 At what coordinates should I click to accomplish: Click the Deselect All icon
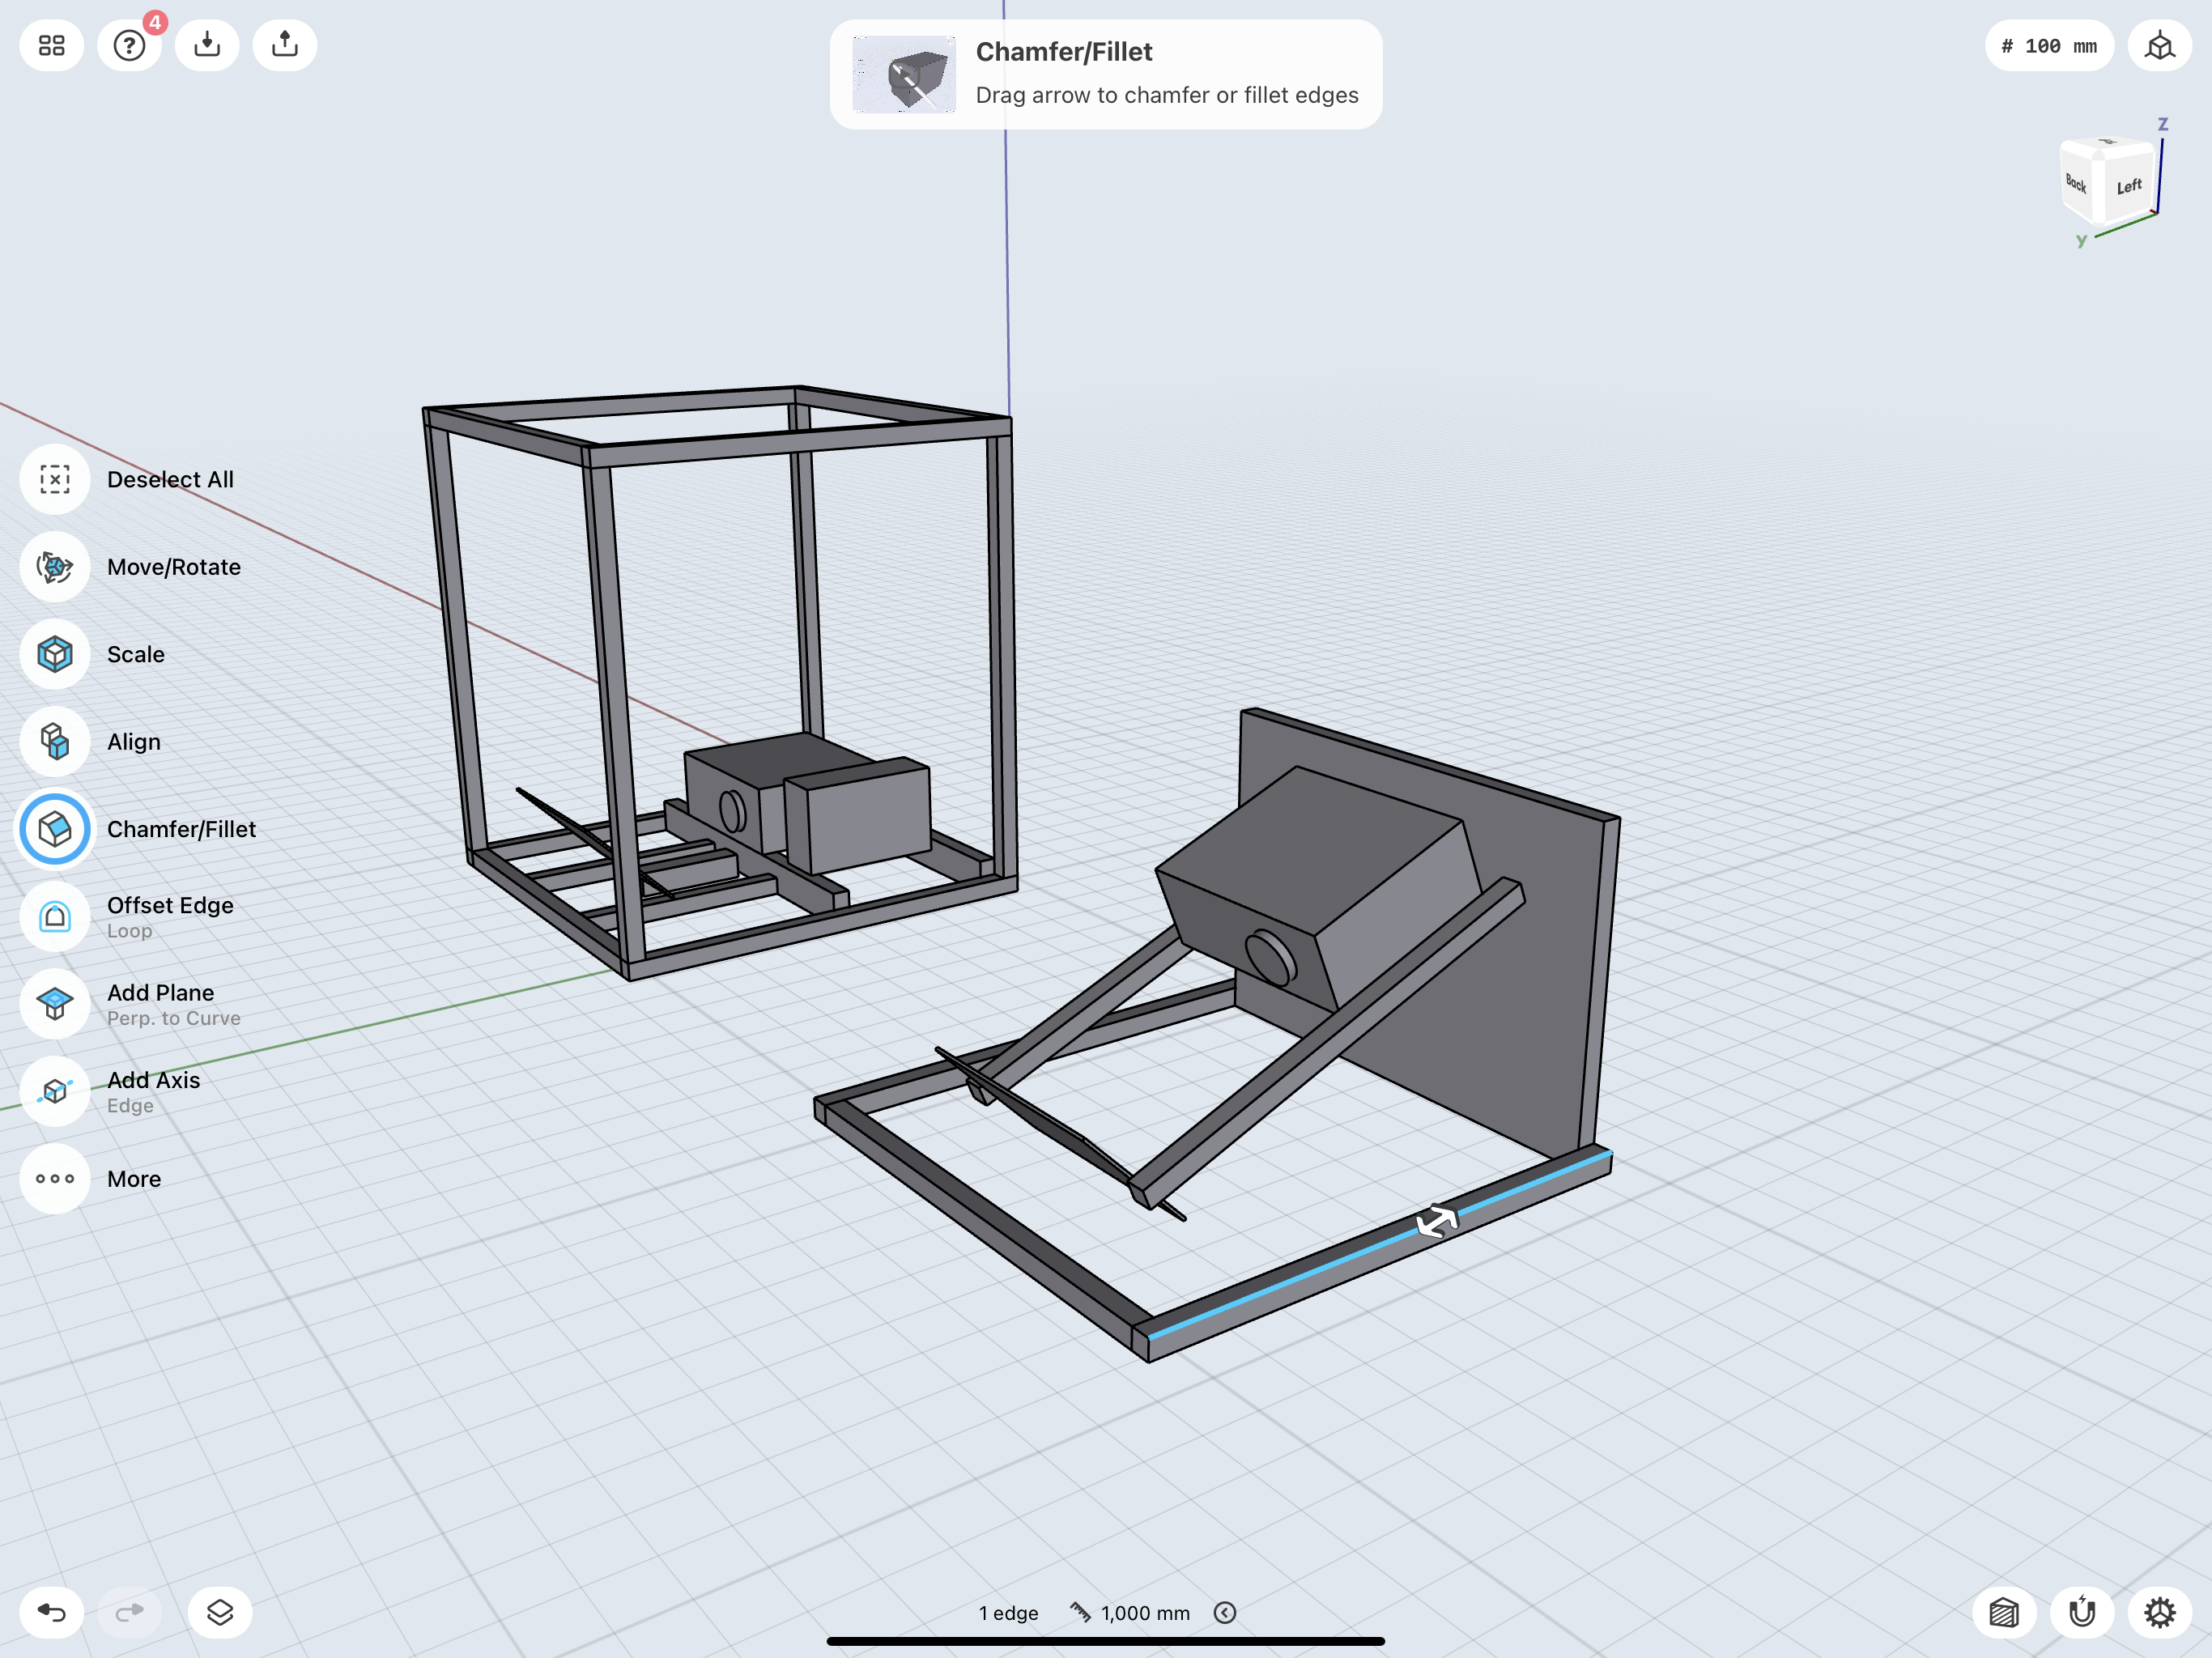click(x=55, y=479)
